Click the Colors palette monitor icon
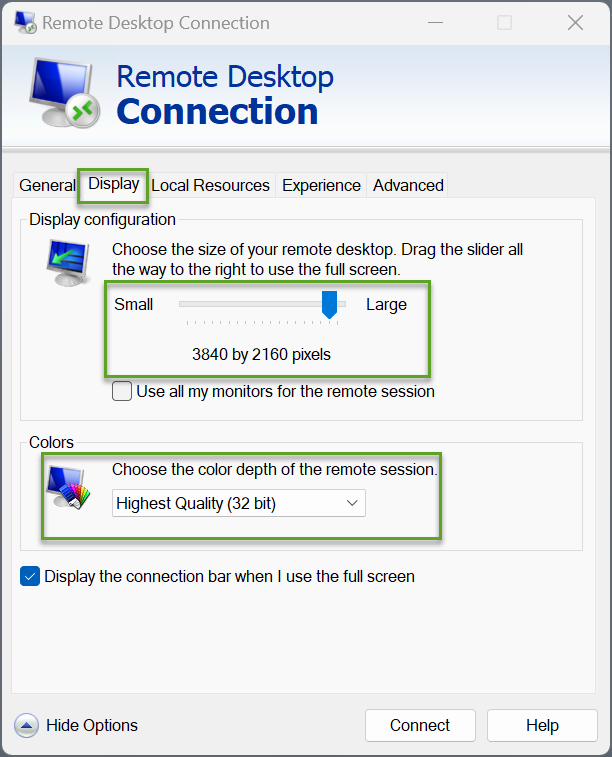 tap(68, 487)
